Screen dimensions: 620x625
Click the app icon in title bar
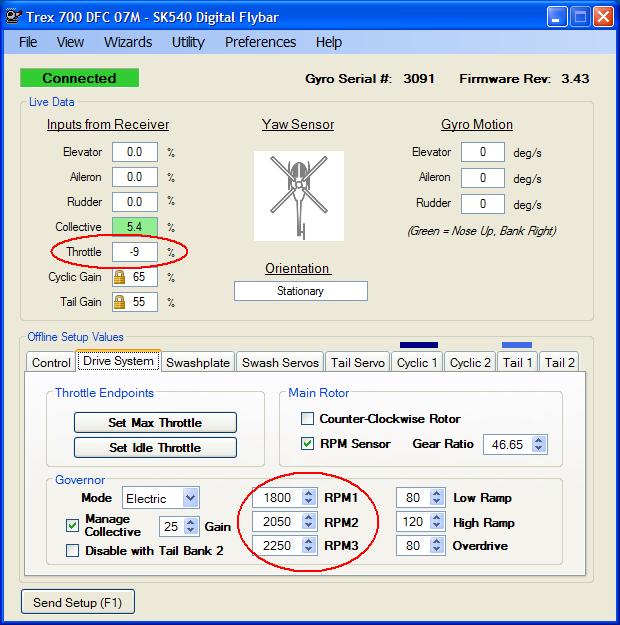12,16
